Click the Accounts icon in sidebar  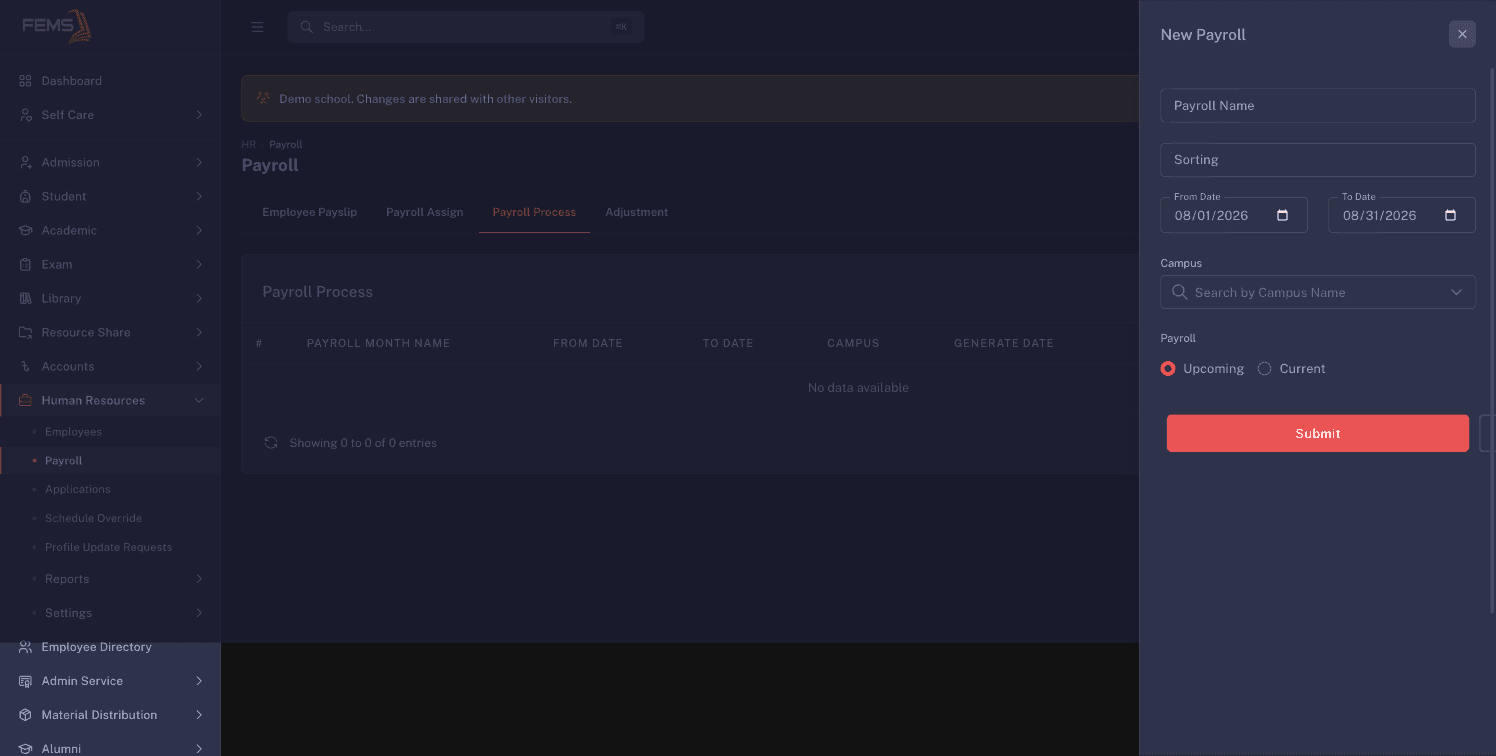(26, 366)
